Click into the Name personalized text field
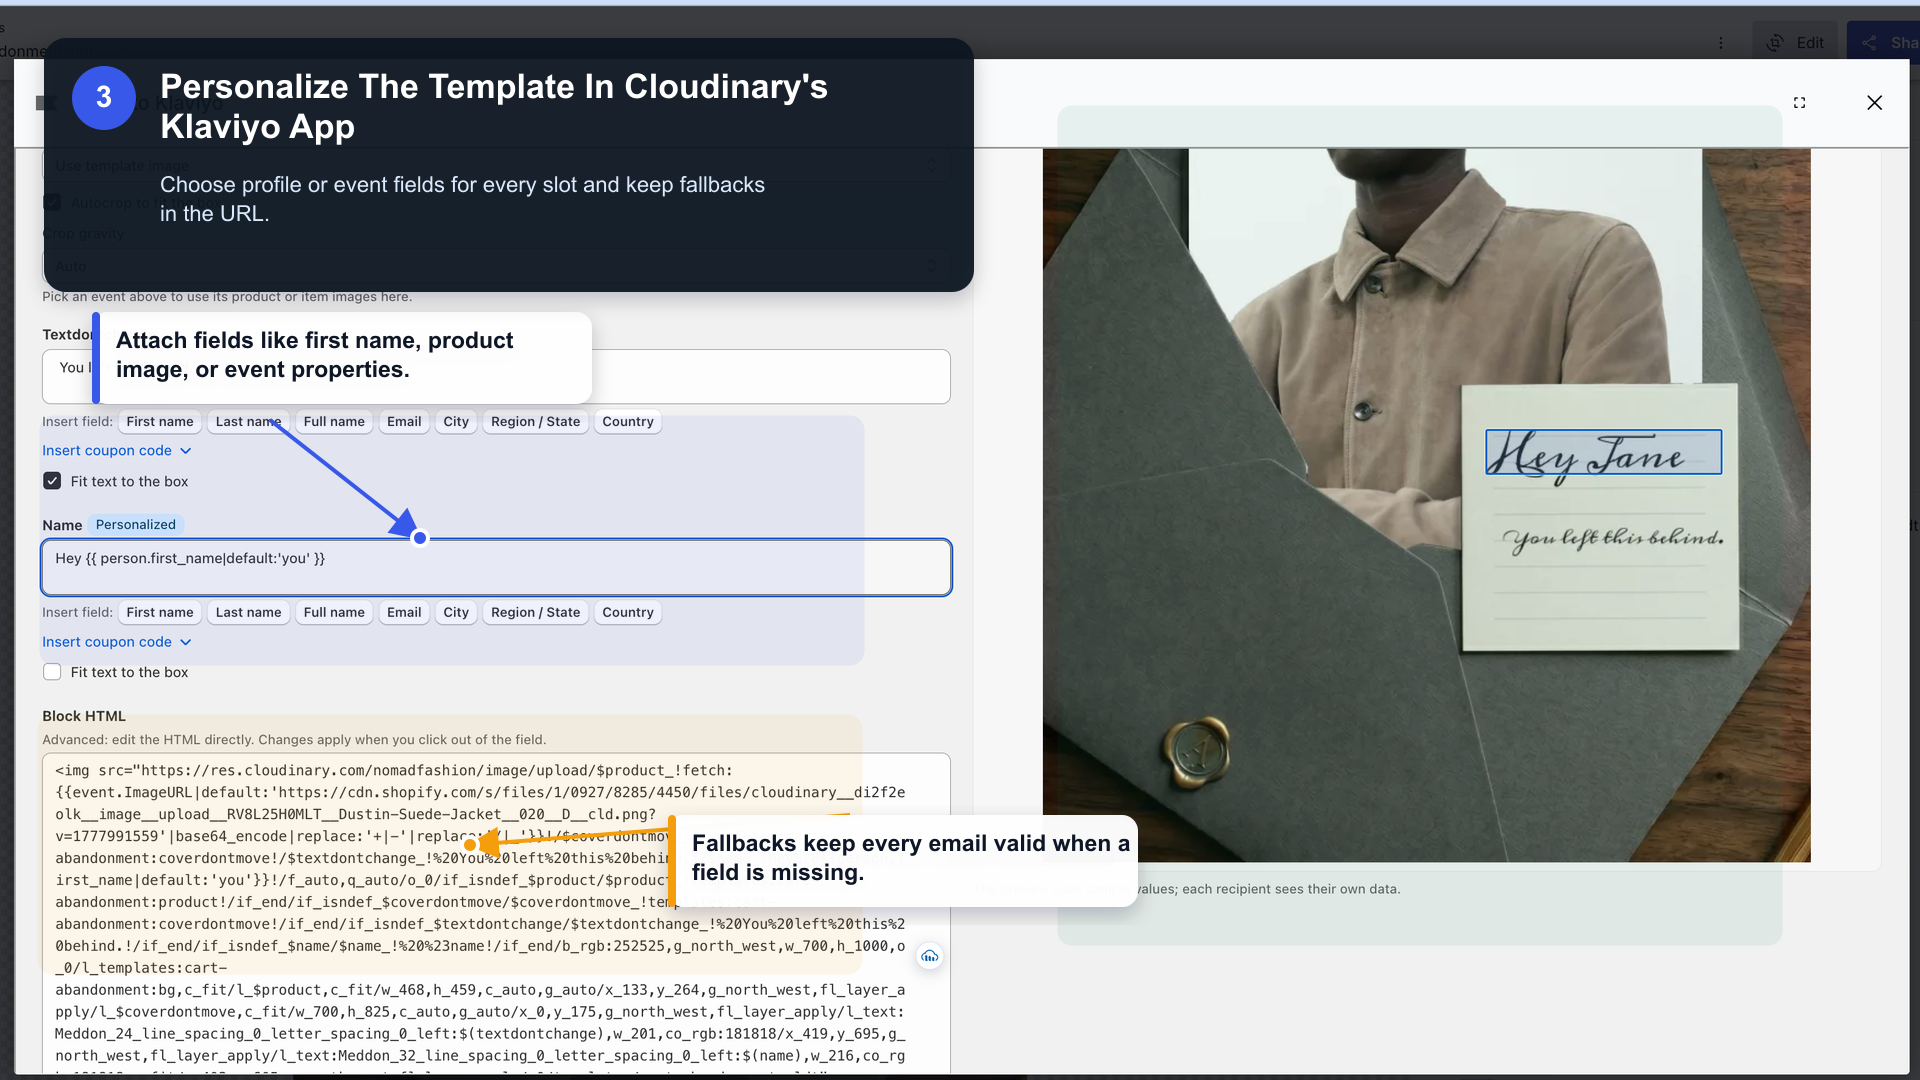 coord(496,568)
